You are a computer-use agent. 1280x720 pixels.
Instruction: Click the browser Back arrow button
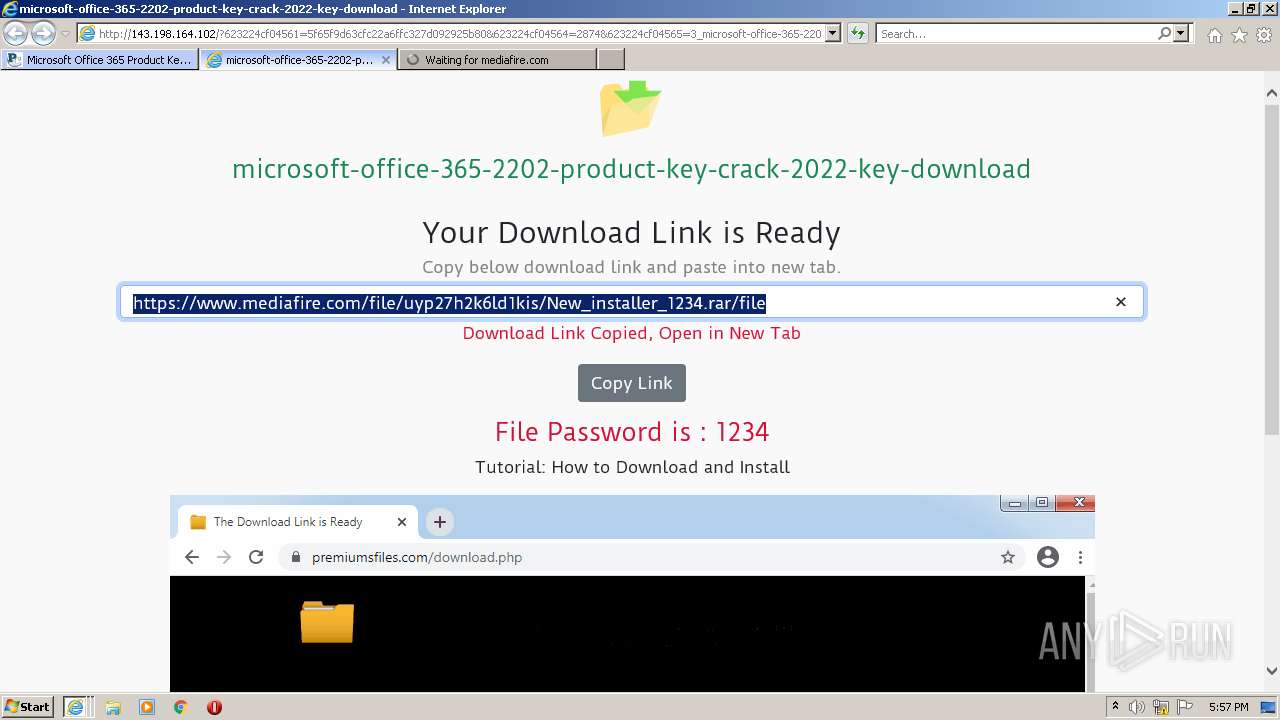coord(15,34)
